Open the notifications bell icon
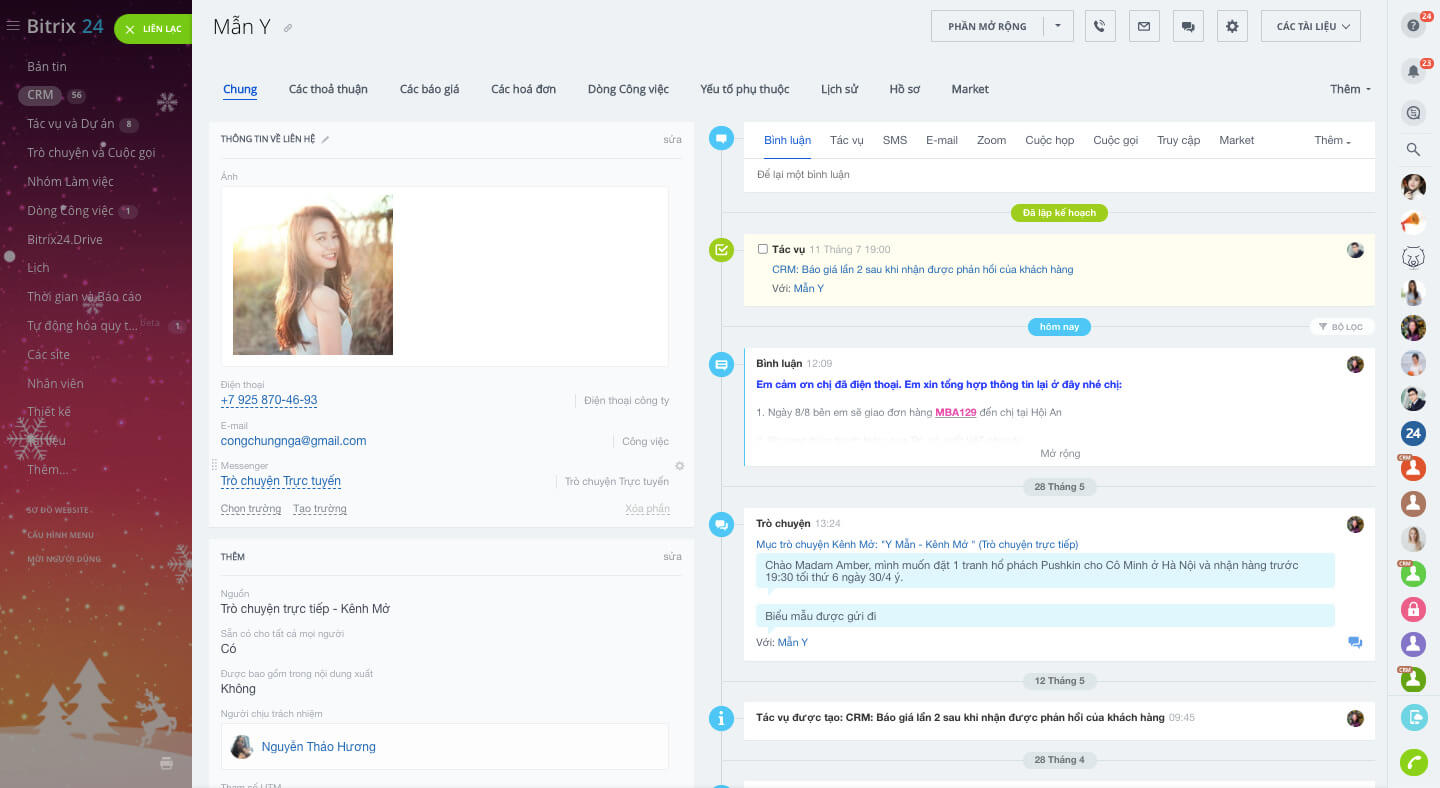This screenshot has height=788, width=1440. (x=1413, y=72)
